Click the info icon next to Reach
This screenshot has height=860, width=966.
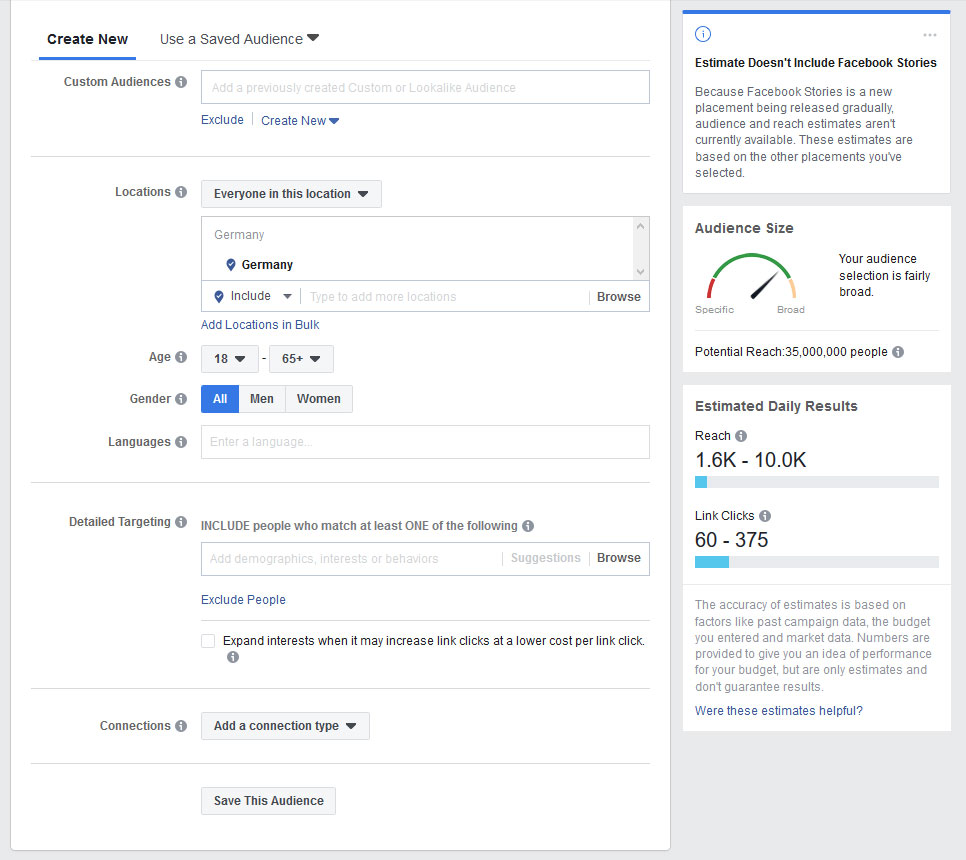[741, 436]
